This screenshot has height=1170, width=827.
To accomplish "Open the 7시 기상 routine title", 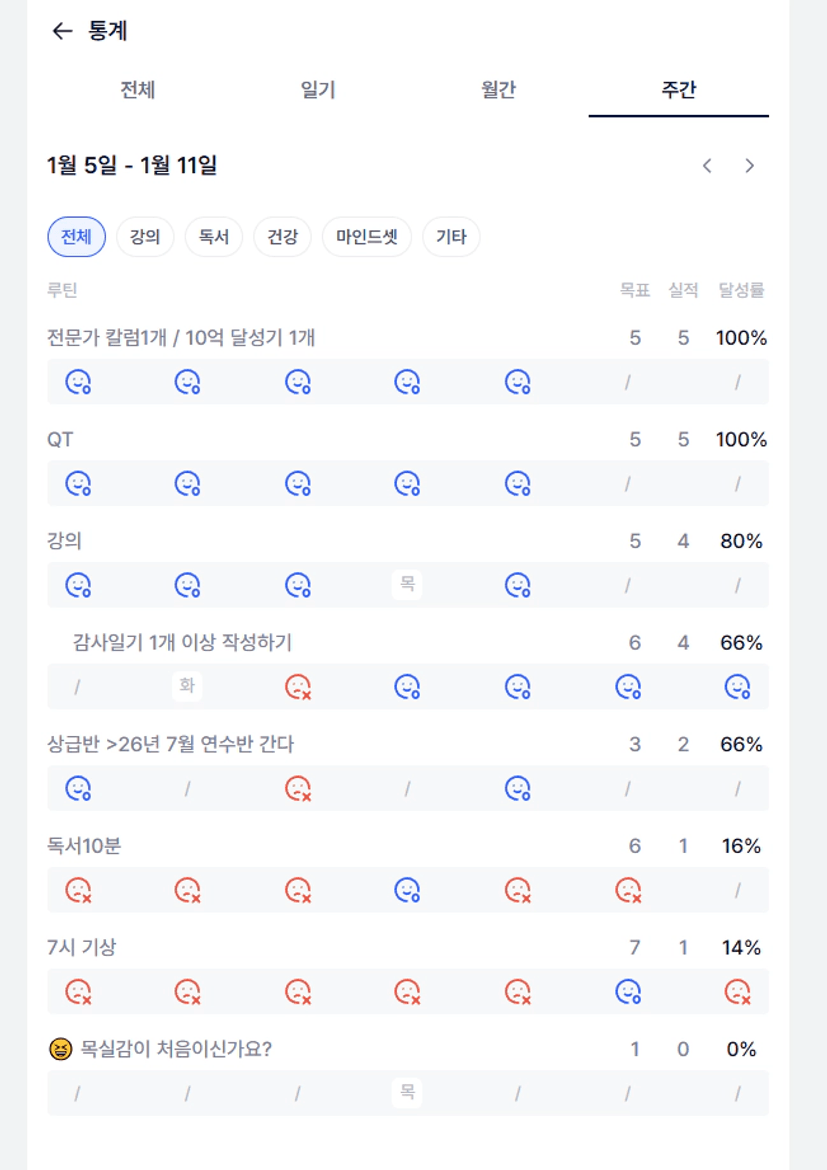I will (81, 947).
